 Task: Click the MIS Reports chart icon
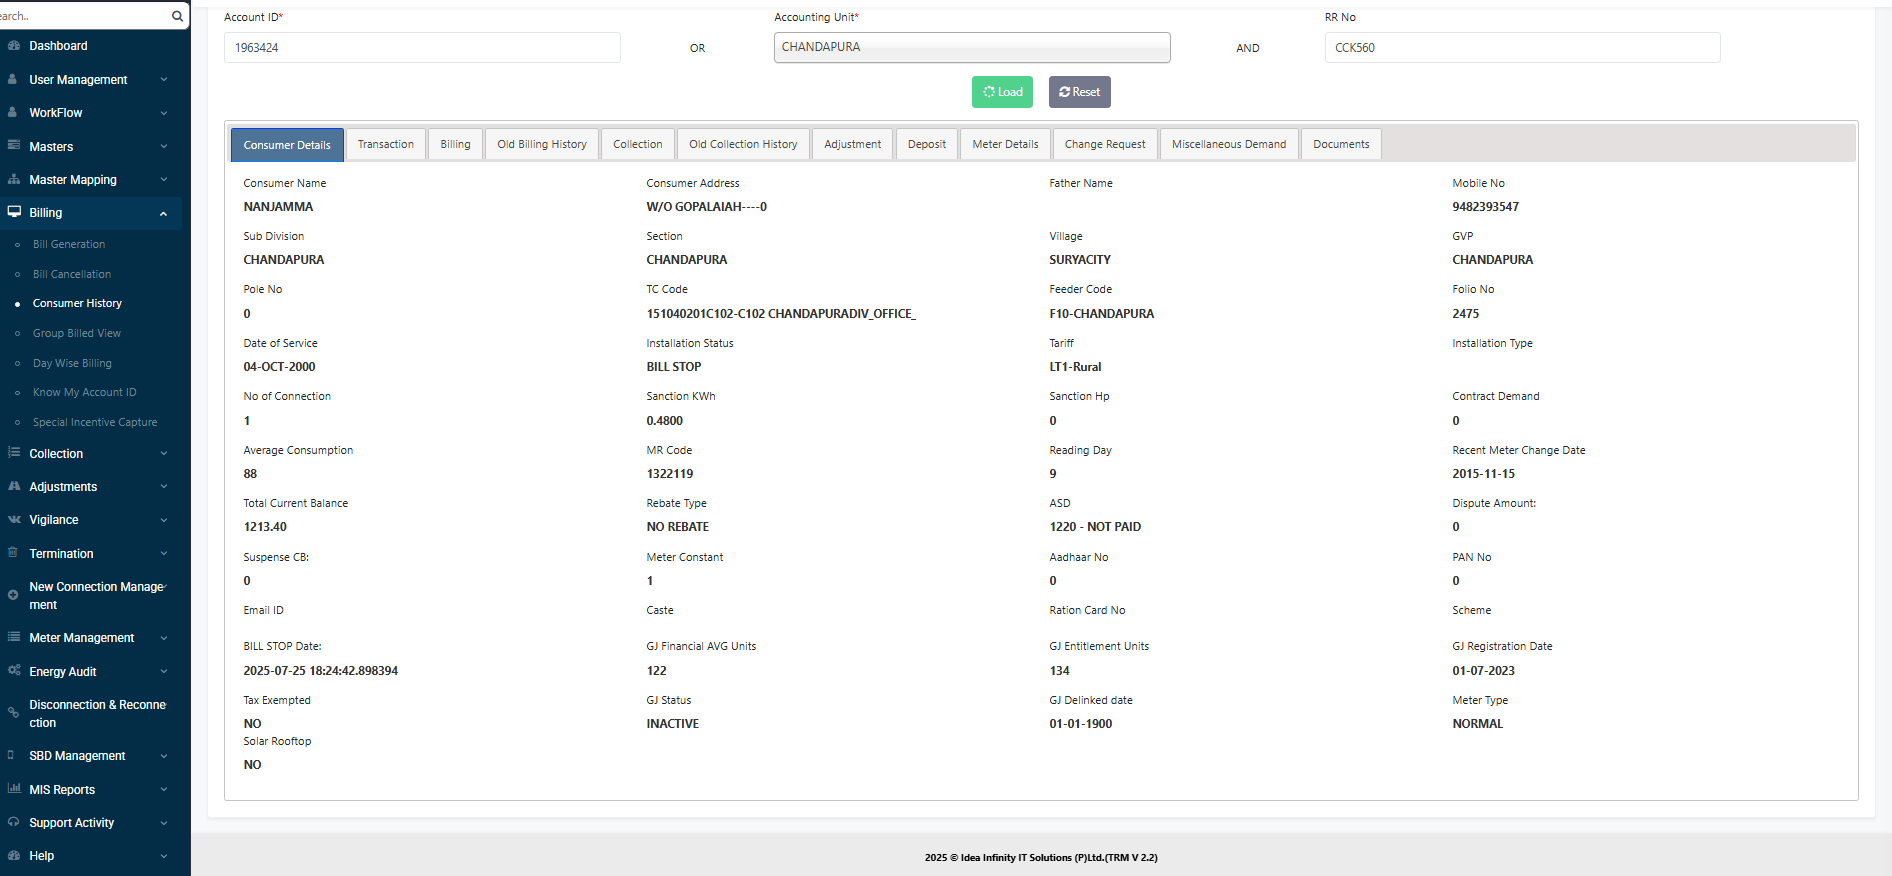(x=14, y=789)
